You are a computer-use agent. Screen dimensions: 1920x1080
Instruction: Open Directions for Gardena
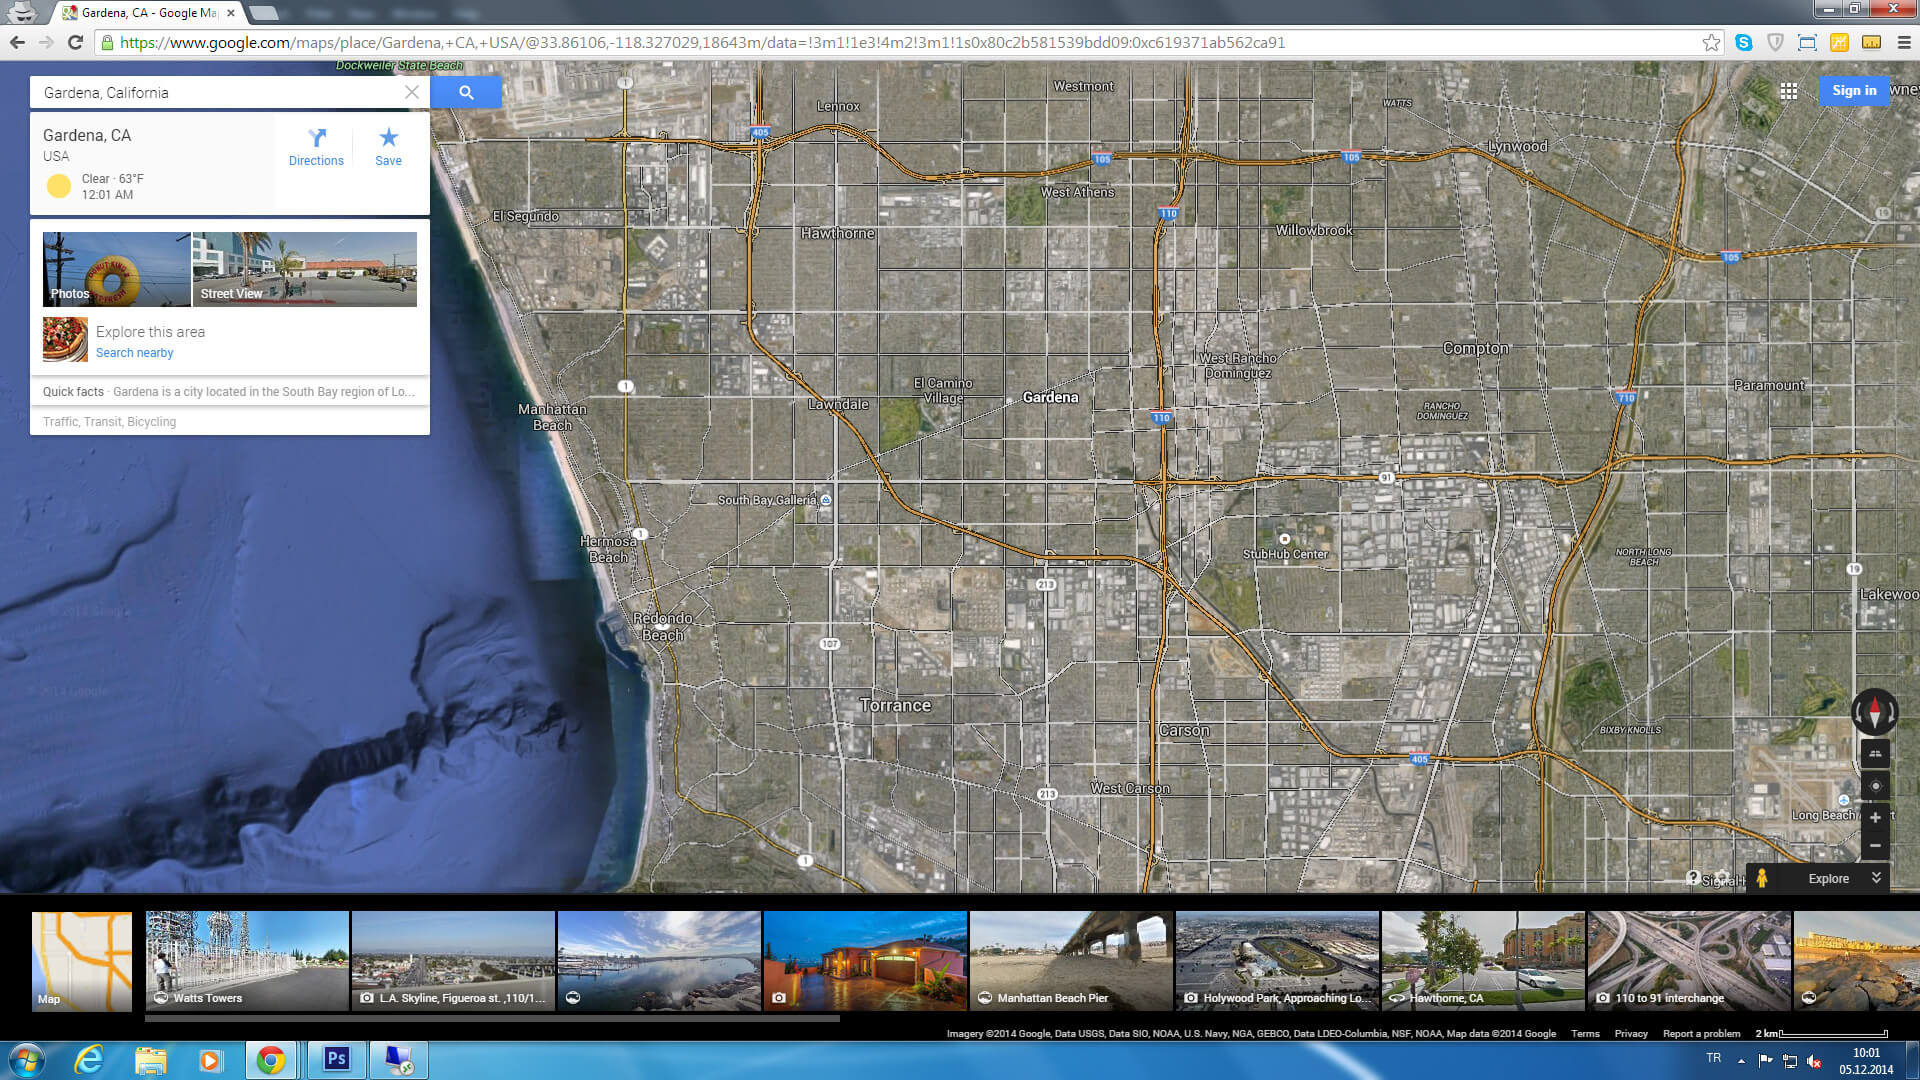click(316, 146)
